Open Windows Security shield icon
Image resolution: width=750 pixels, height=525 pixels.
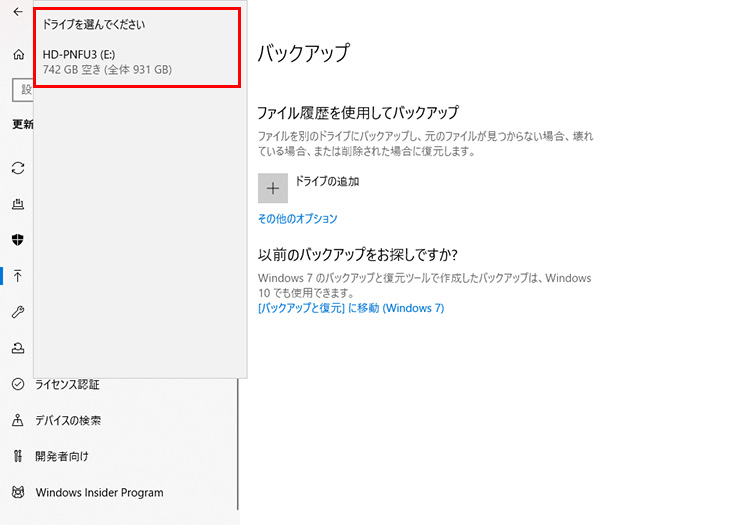click(17, 240)
